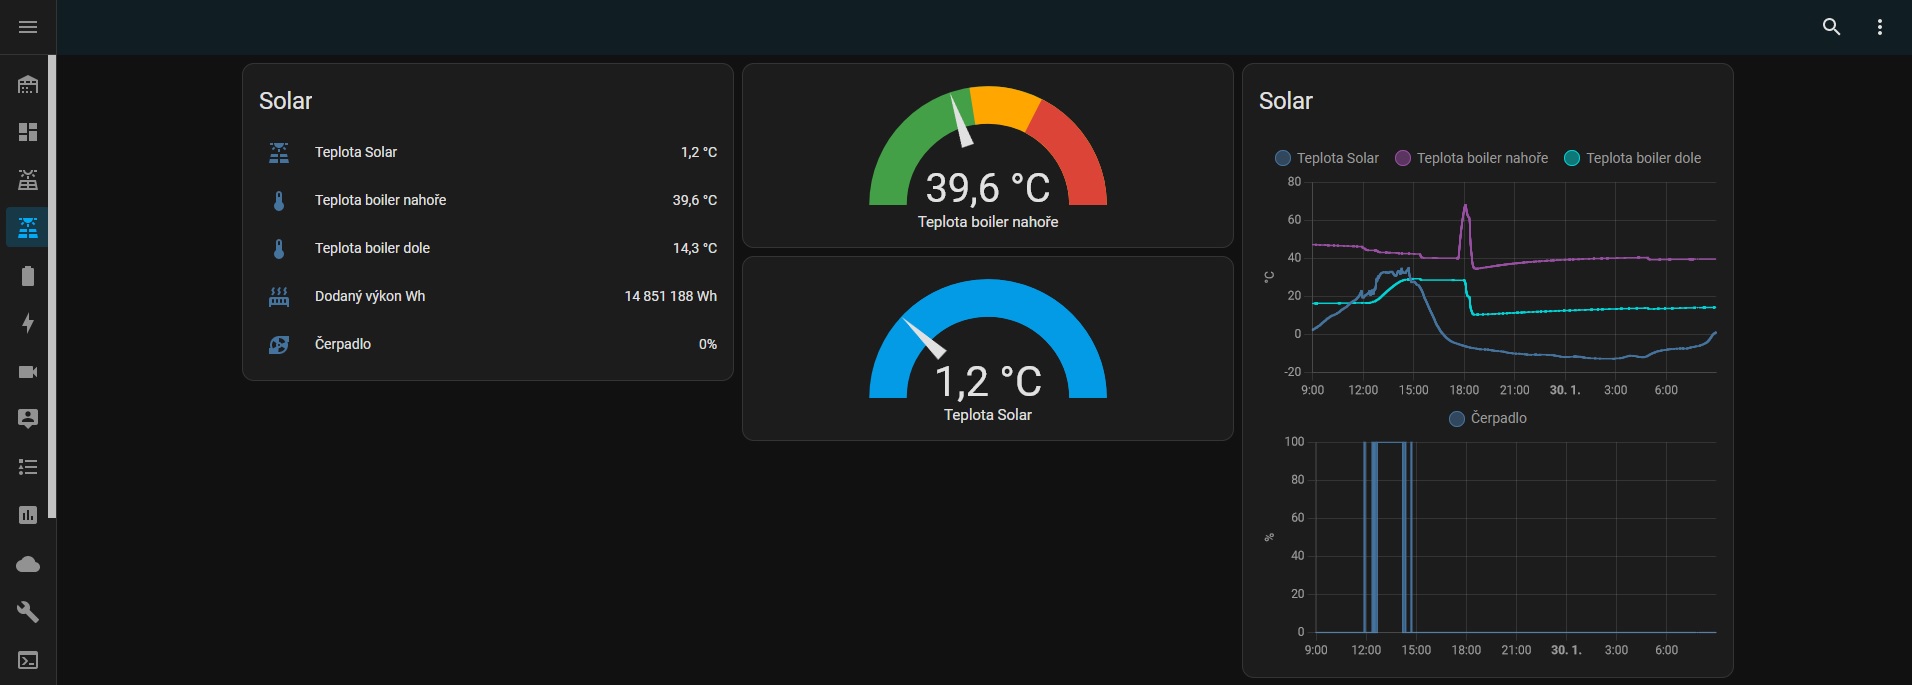Toggle Teplota boiler nahoře legend entry

(x=1471, y=158)
